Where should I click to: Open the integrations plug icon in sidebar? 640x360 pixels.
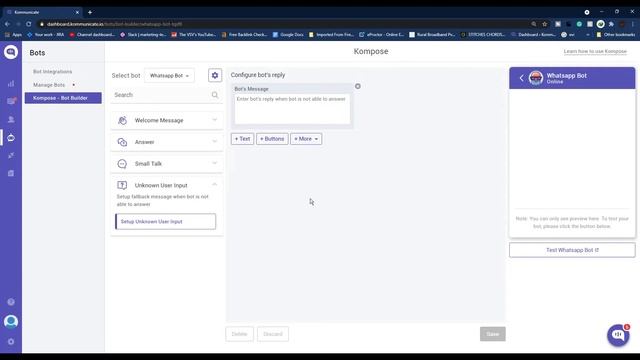11,156
